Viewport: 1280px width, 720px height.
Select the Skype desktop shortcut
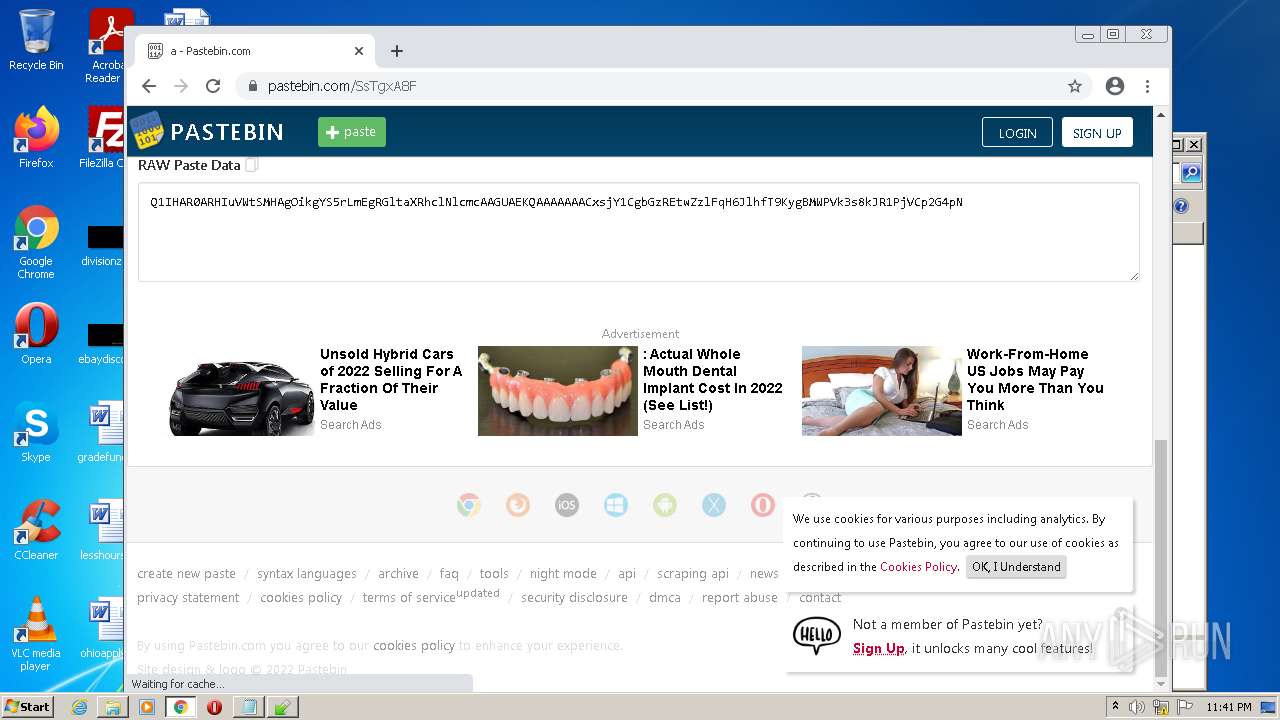click(x=36, y=432)
